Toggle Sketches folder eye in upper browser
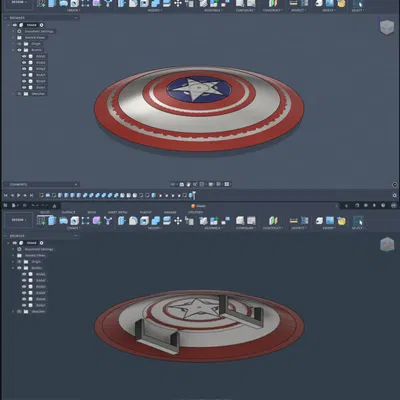 (19, 94)
